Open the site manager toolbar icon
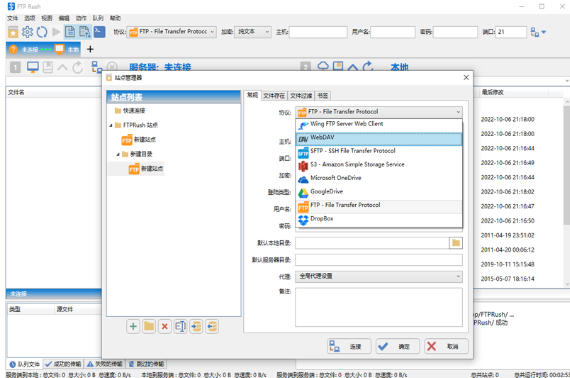The width and height of the screenshot is (570, 378). 13,32
